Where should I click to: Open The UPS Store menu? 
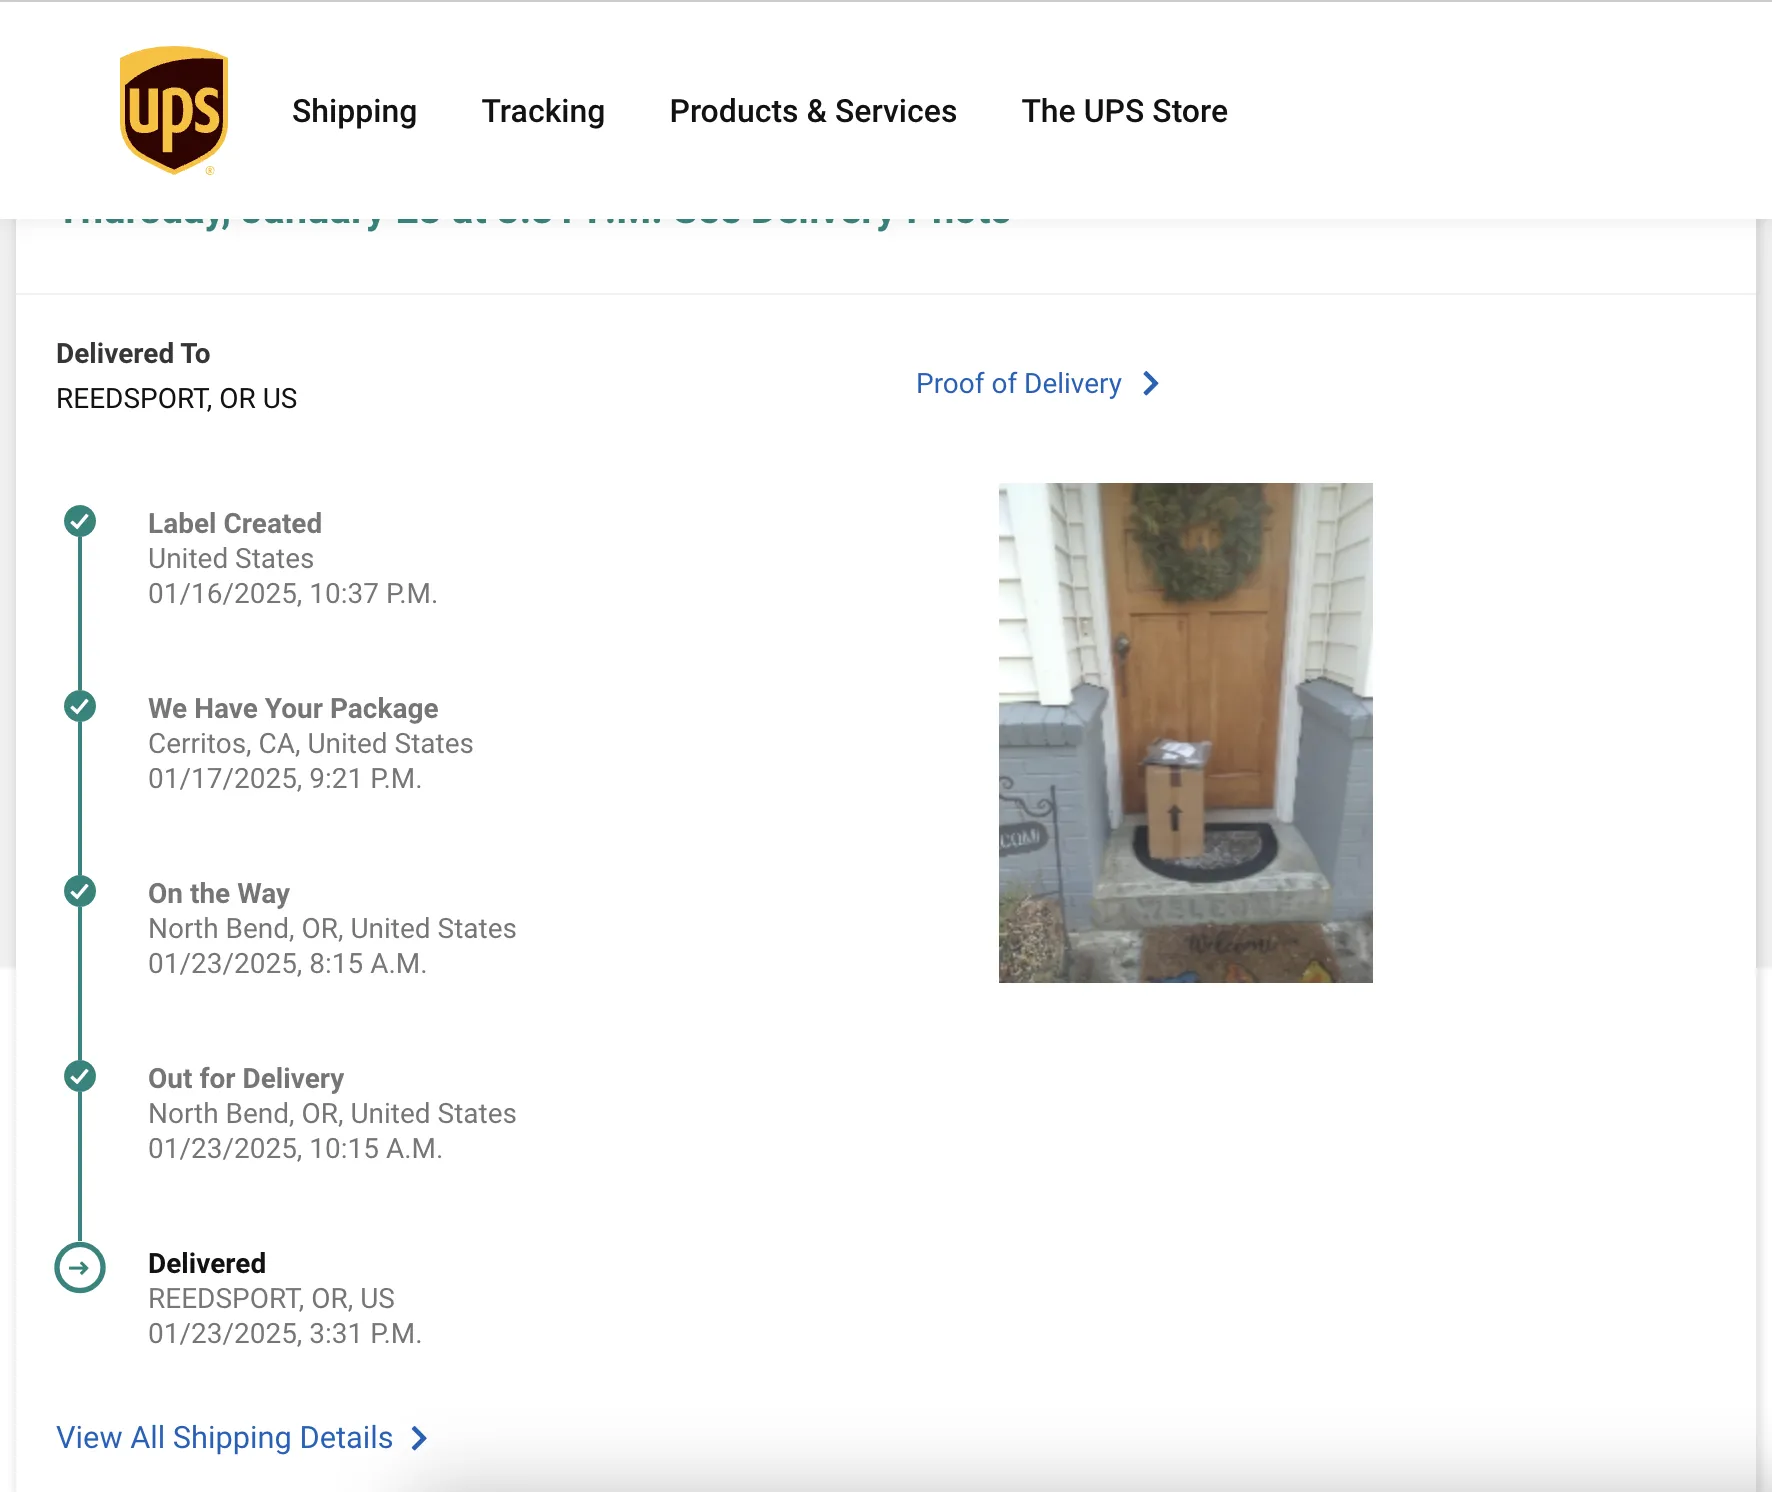pos(1124,111)
